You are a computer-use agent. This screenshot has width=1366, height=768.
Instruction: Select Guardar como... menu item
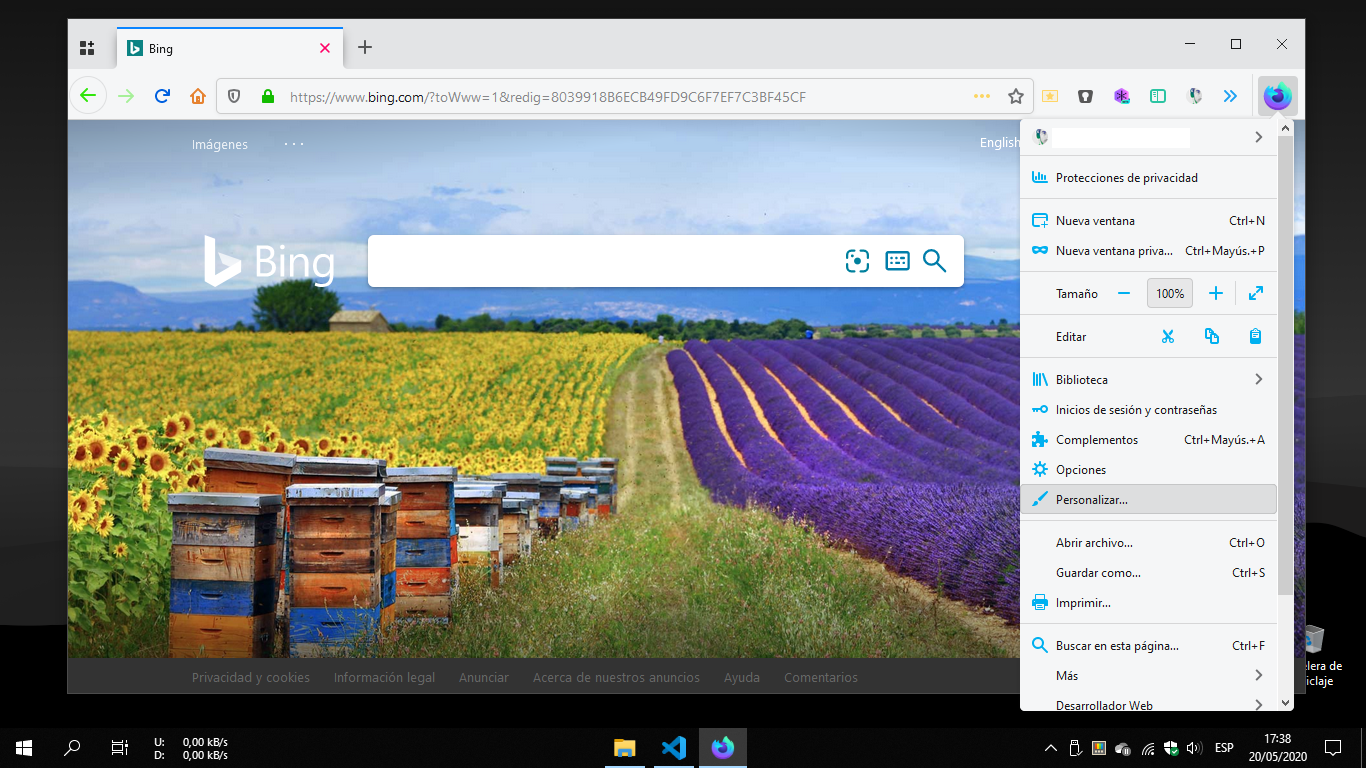click(x=1148, y=573)
